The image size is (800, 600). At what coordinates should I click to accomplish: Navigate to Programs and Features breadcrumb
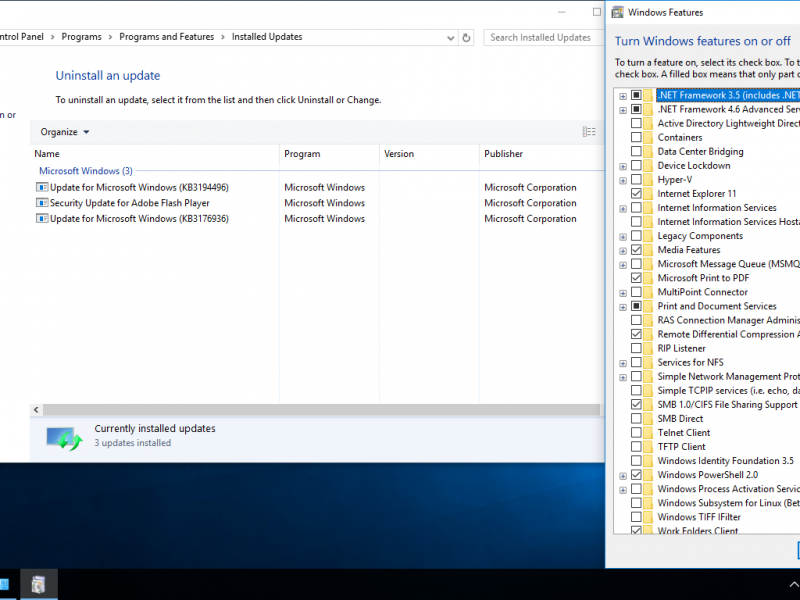pyautogui.click(x=167, y=37)
